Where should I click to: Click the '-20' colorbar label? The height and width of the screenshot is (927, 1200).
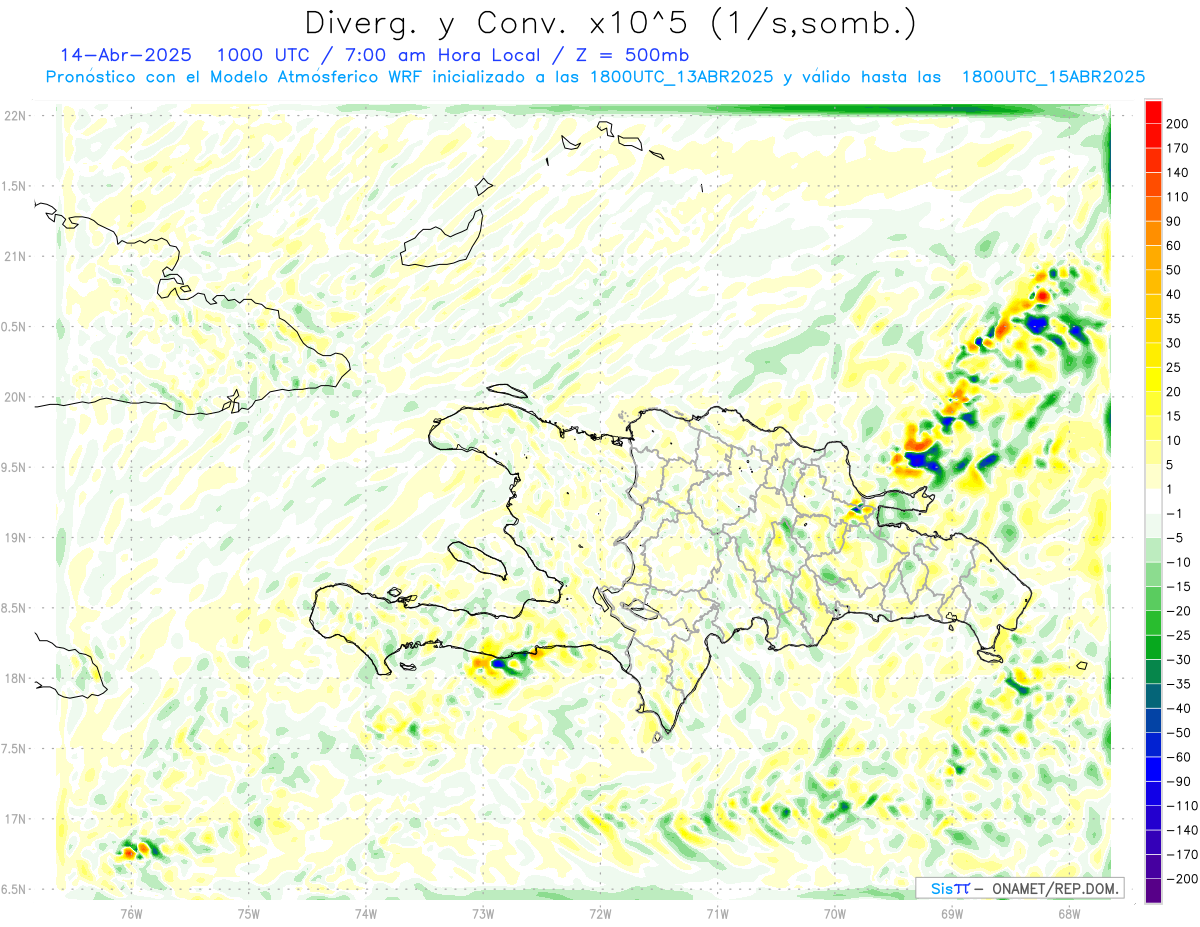(x=1178, y=611)
